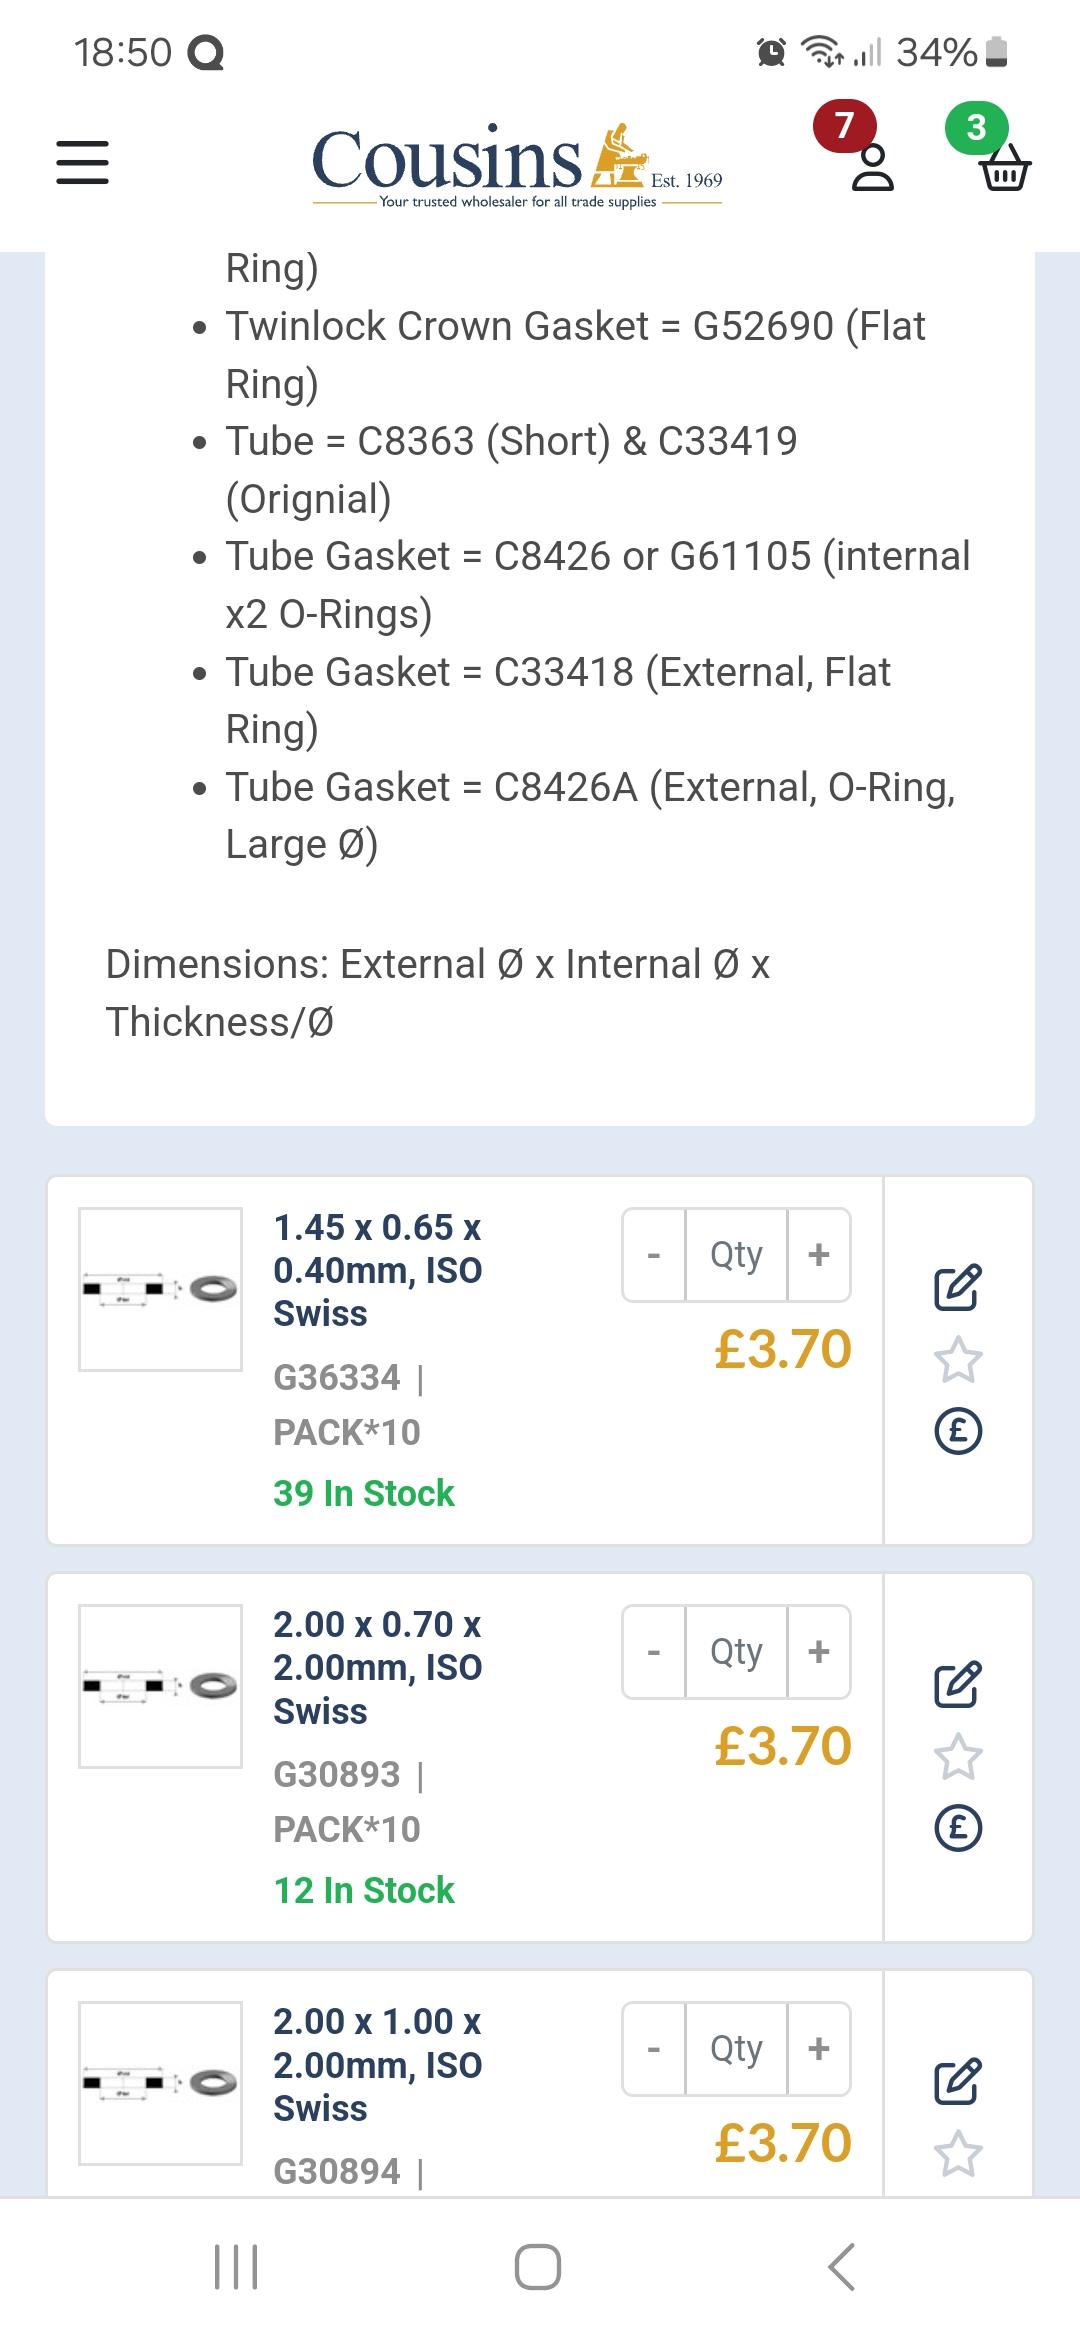Tap the edit note icon for G30893
The width and height of the screenshot is (1080, 2340).
(958, 1684)
